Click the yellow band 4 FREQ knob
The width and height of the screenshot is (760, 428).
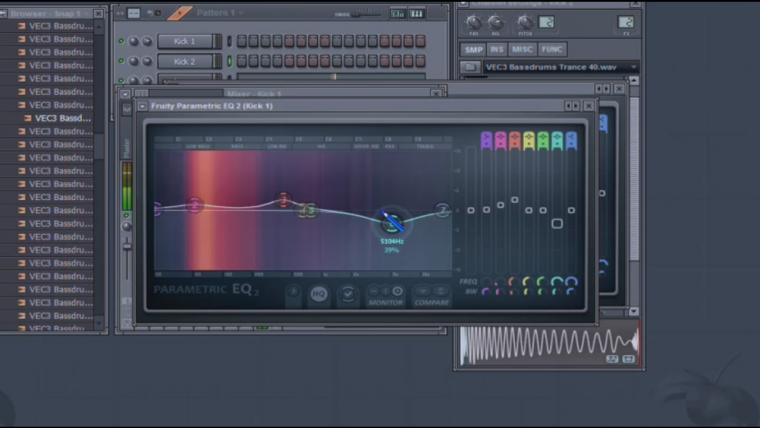pos(527,281)
